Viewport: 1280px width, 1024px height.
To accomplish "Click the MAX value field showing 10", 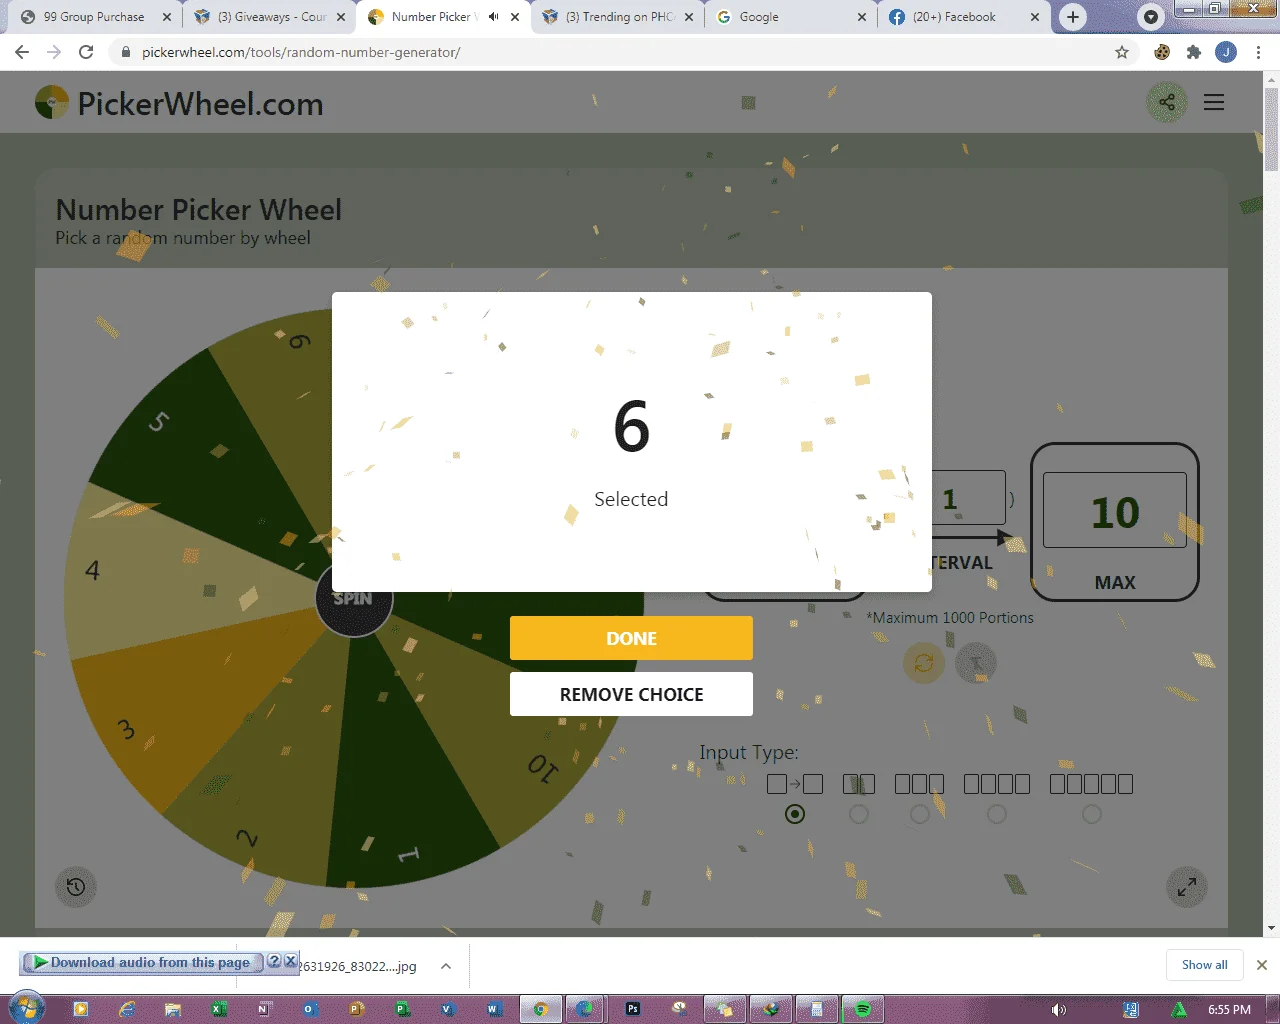I will click(1115, 511).
